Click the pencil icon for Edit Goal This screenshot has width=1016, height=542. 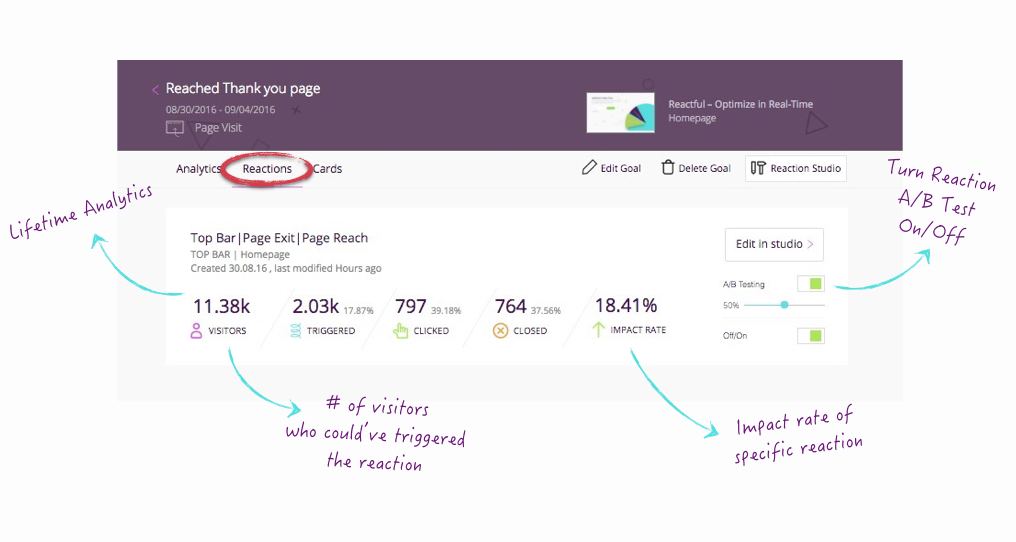(x=589, y=168)
